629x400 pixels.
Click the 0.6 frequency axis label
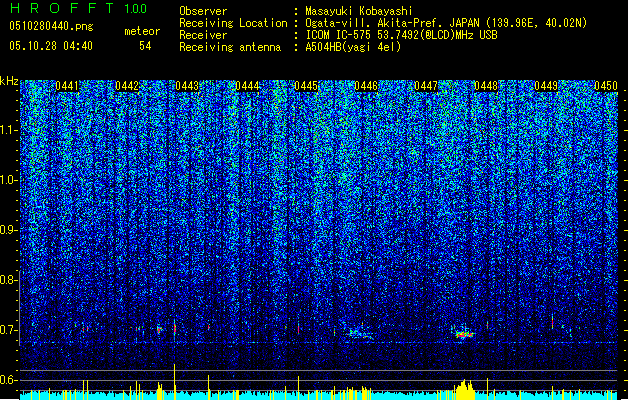tap(8, 380)
